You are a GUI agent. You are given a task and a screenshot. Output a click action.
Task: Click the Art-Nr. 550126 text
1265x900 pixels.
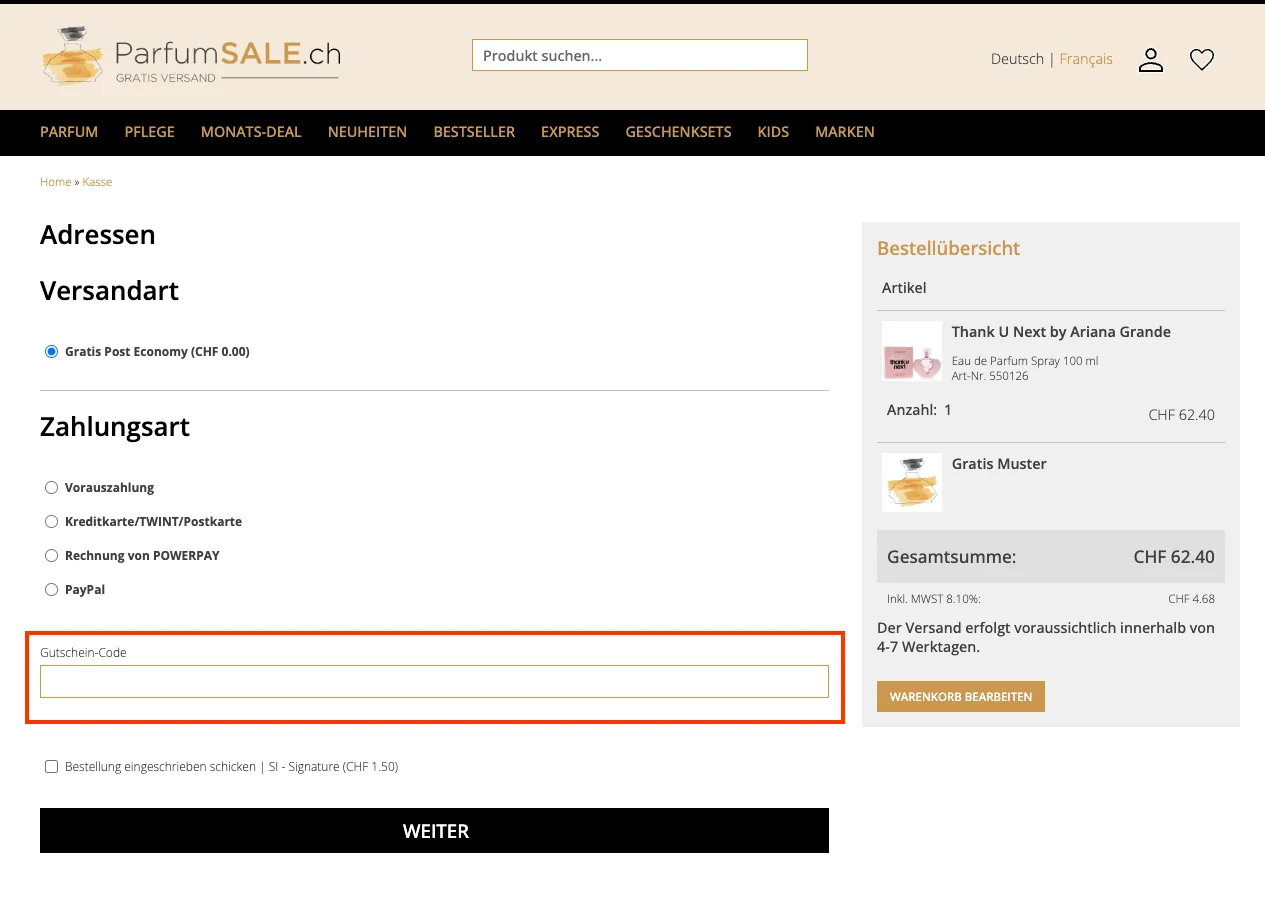pos(990,376)
